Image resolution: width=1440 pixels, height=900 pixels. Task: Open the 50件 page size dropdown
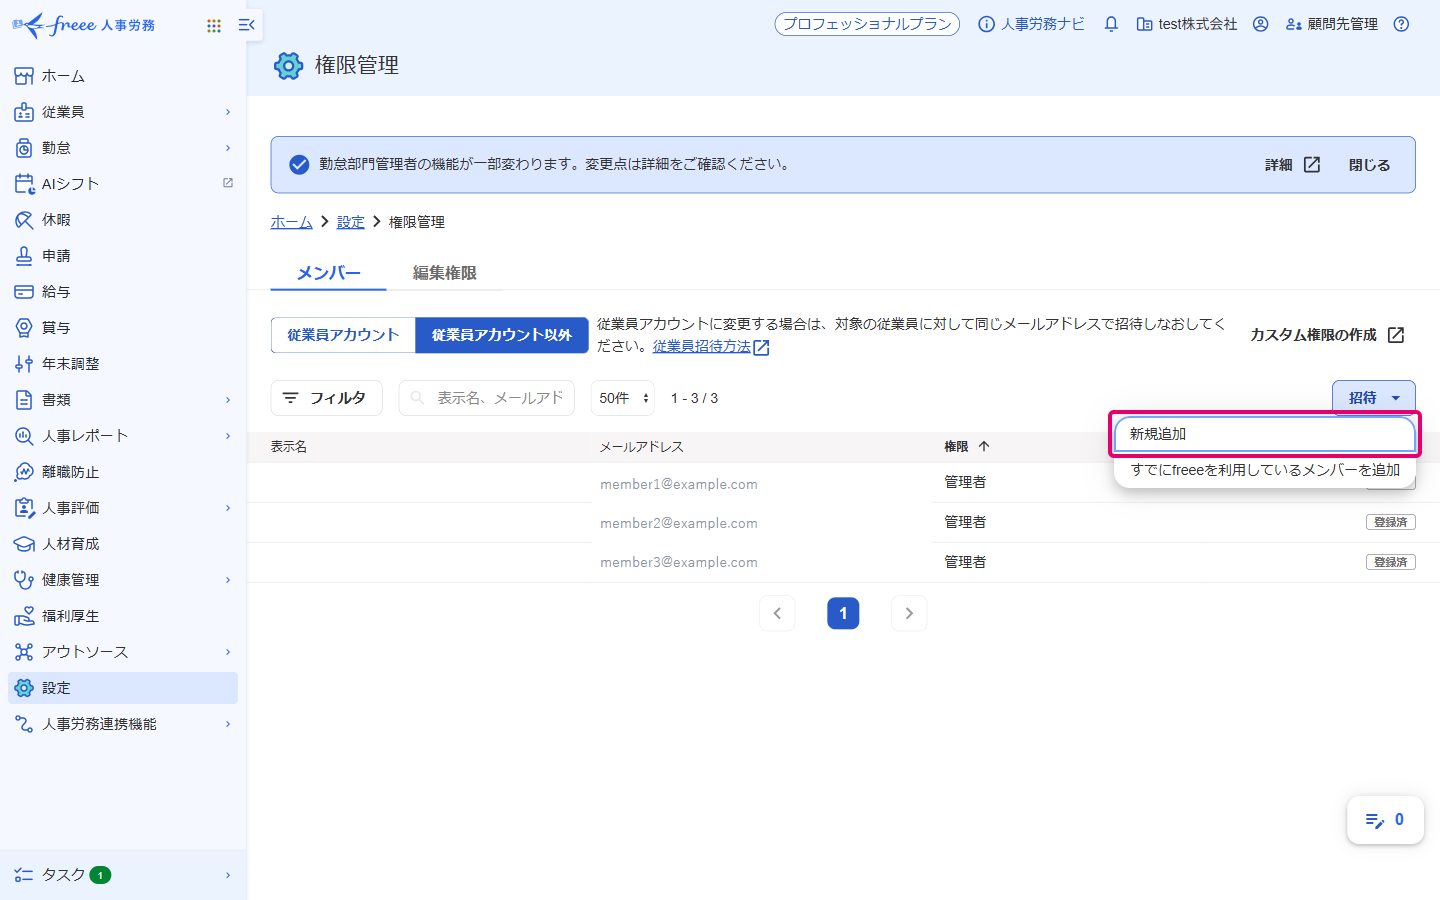point(623,398)
